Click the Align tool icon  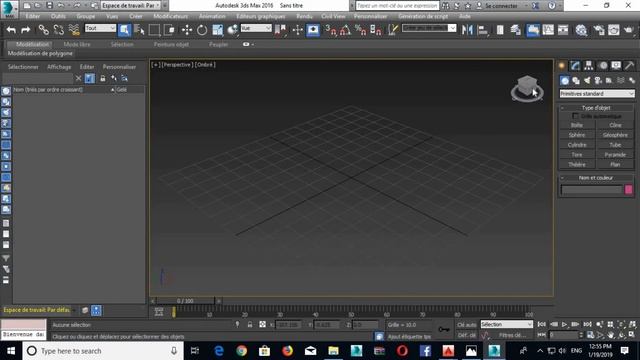[x=483, y=30]
